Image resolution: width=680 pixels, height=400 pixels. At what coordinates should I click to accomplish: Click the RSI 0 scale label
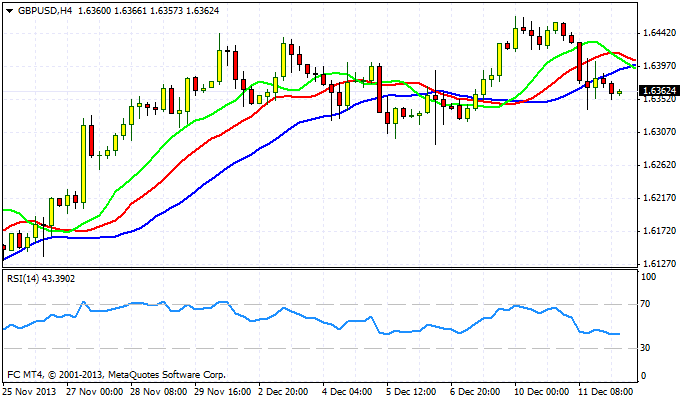643,376
